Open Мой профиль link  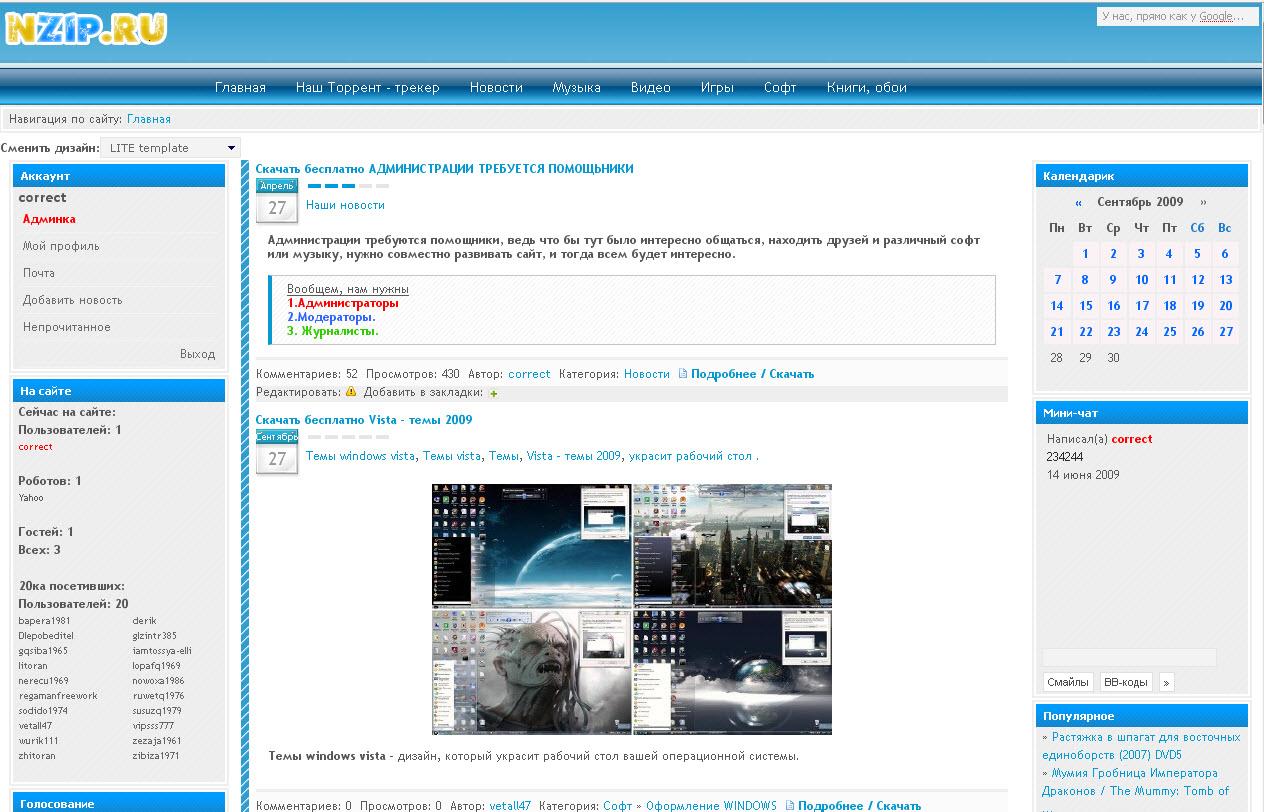[x=61, y=246]
